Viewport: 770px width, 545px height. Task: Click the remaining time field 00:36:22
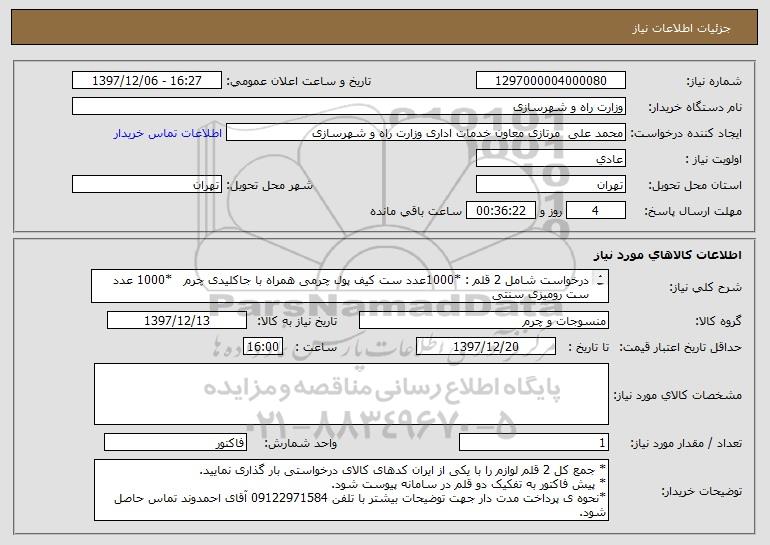pos(500,211)
